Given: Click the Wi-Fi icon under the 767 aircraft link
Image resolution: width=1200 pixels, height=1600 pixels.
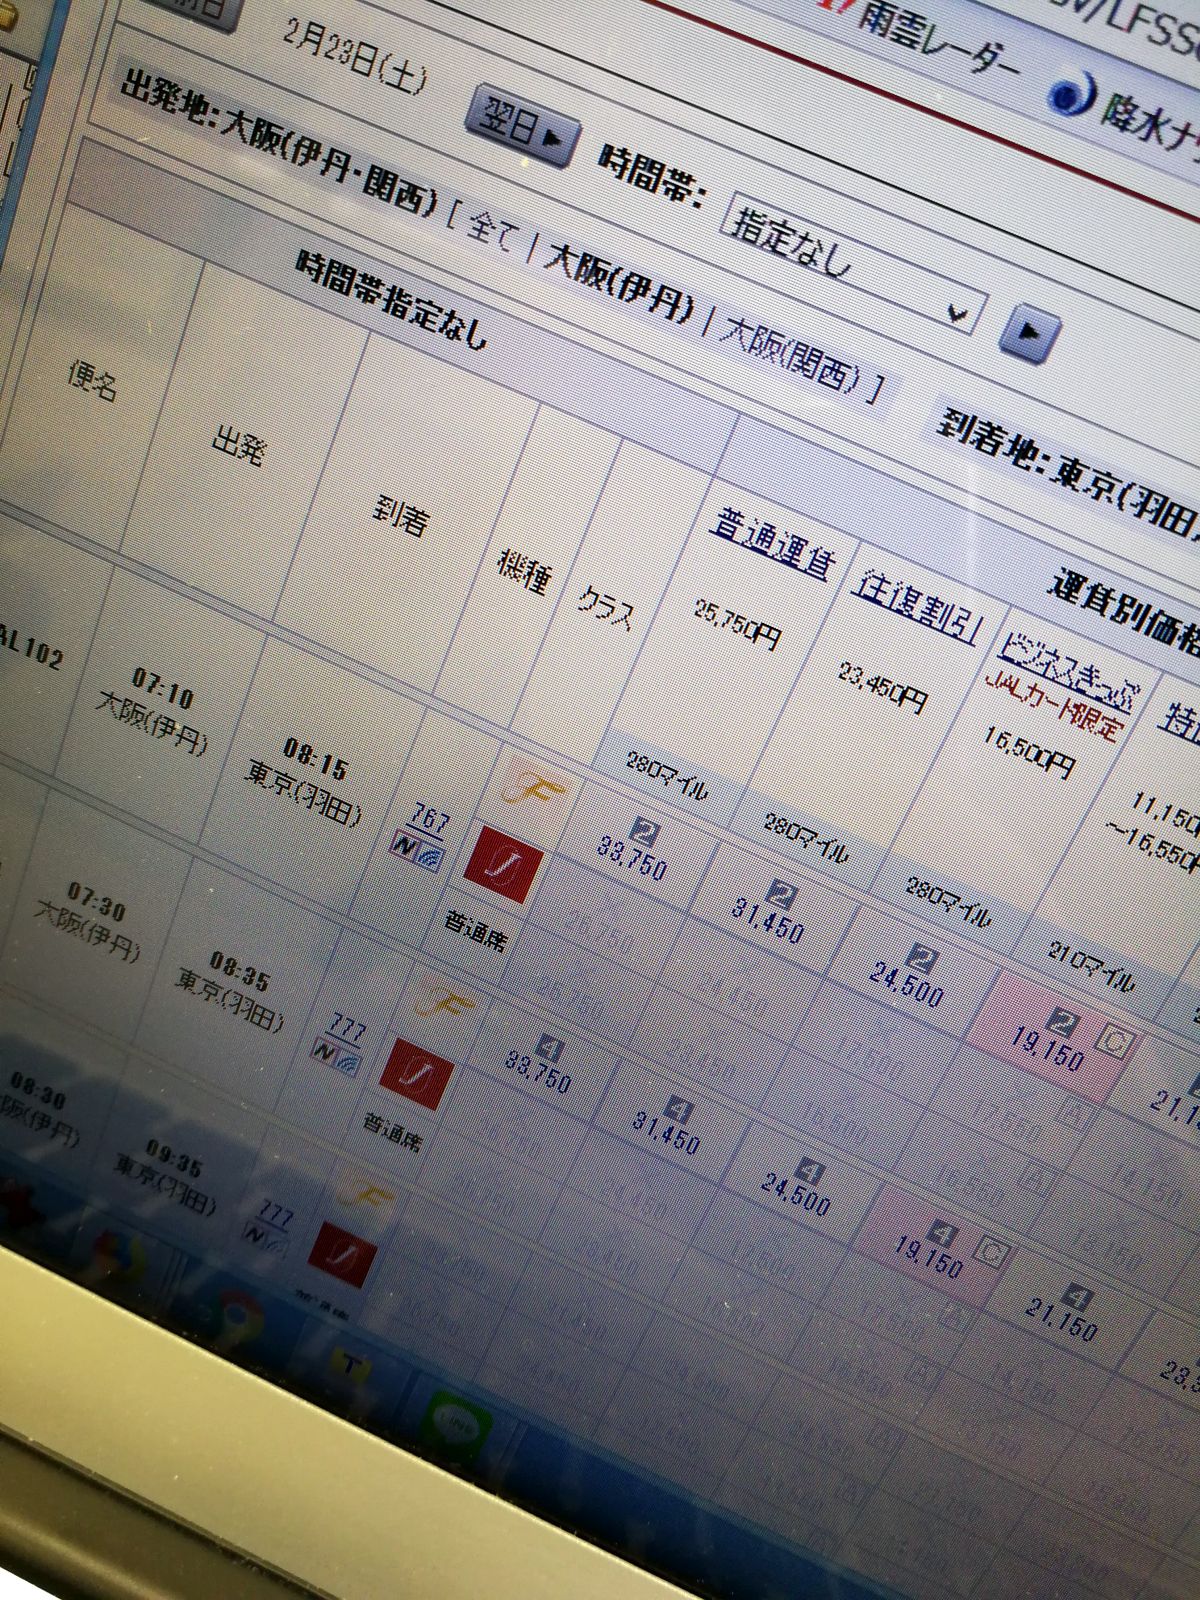Looking at the screenshot, I should pyautogui.click(x=429, y=856).
